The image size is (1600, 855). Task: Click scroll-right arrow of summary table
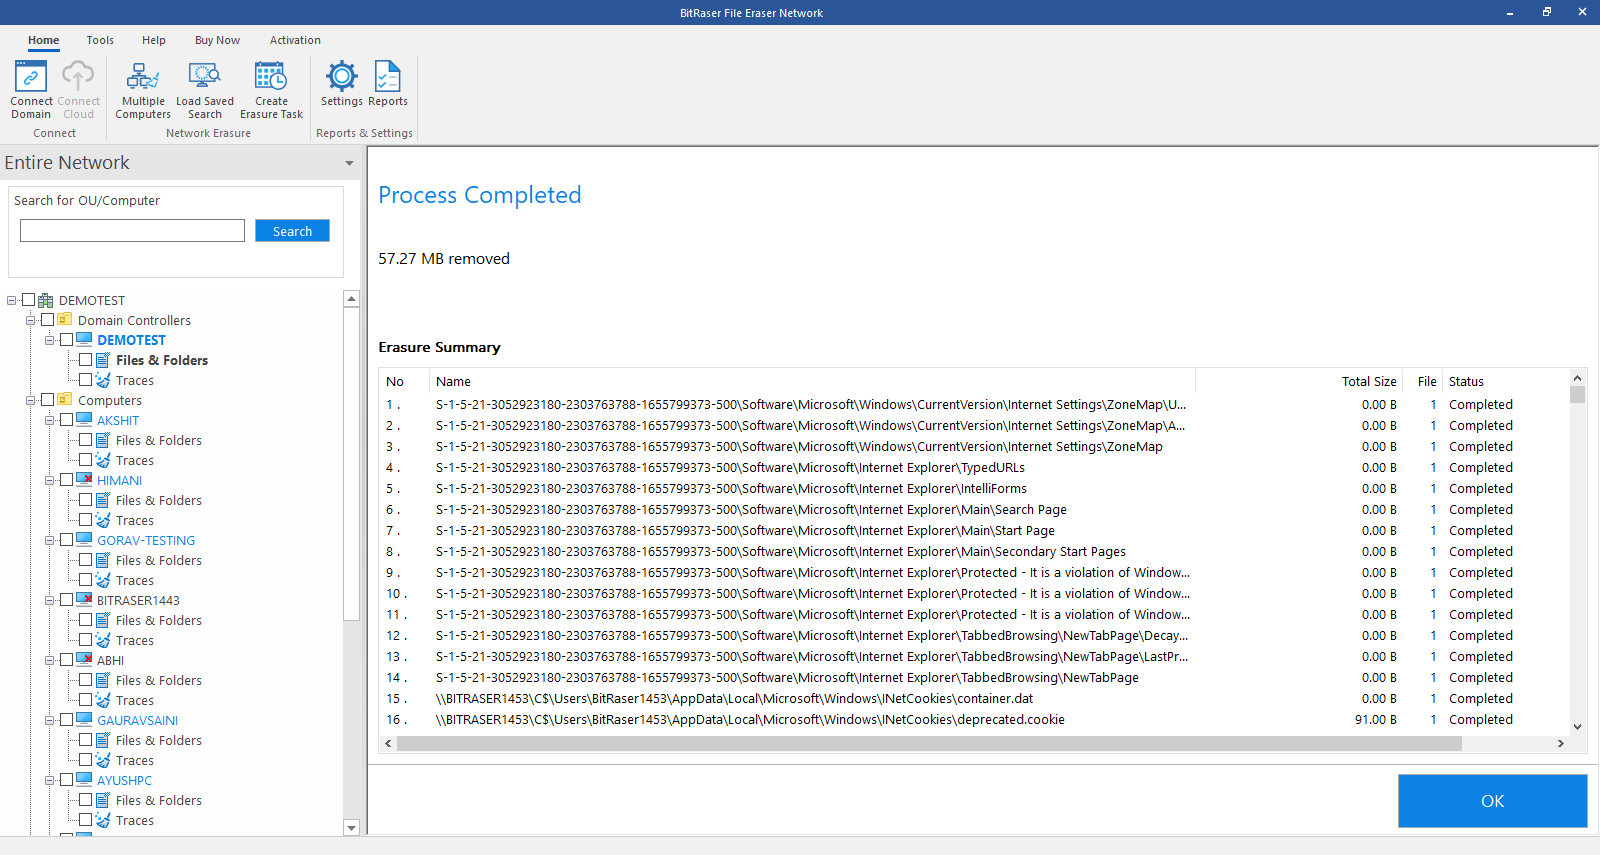coord(1560,743)
